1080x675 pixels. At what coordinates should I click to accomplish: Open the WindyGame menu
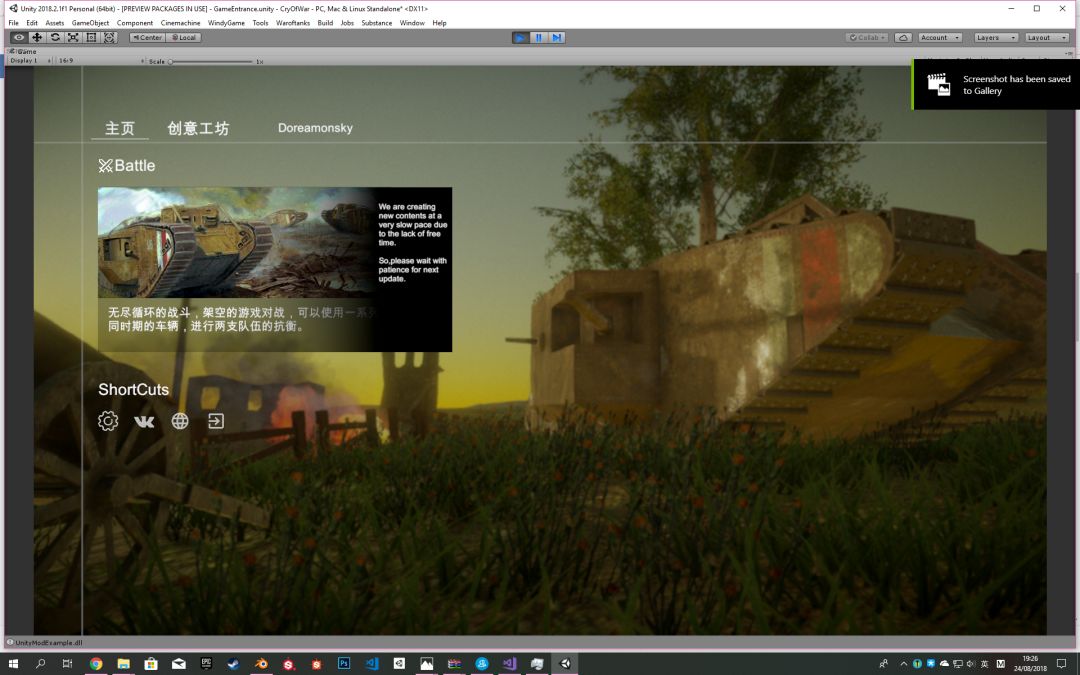pos(226,23)
